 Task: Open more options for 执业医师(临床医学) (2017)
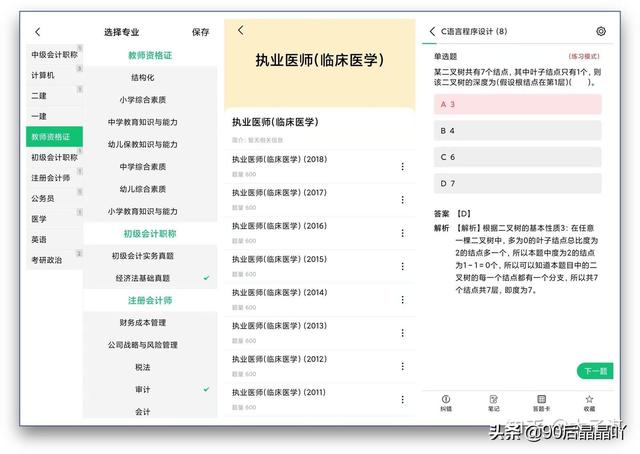pos(402,200)
